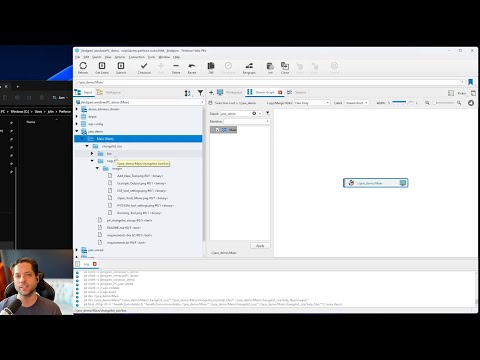Click the gear icon beside Depot field

click(254, 114)
